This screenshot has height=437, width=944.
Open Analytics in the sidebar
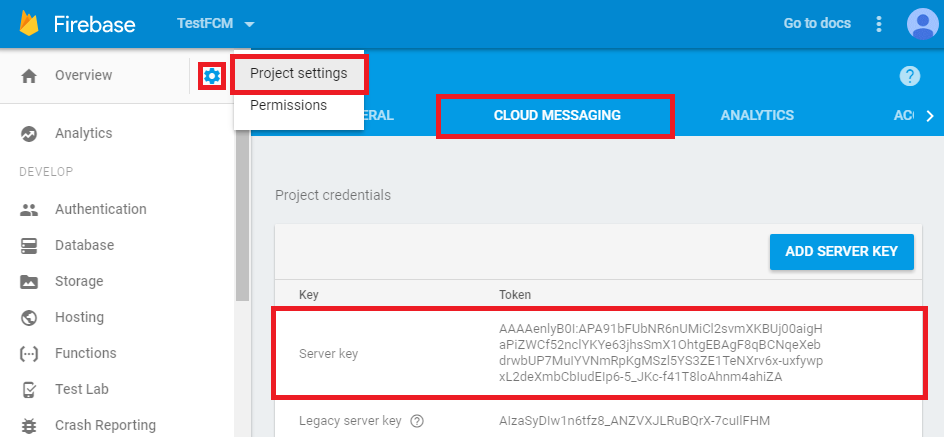[x=84, y=133]
